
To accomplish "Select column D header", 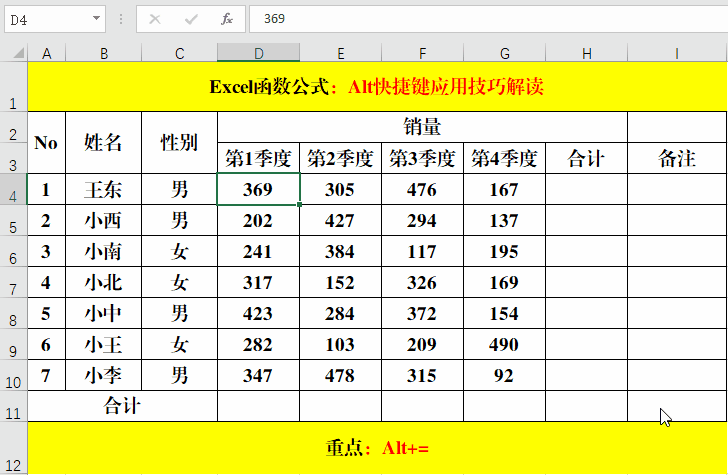I will [x=258, y=53].
